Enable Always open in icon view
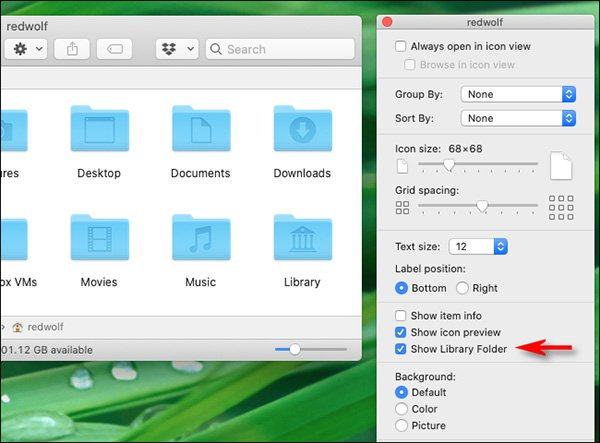This screenshot has height=443, width=600. click(401, 47)
